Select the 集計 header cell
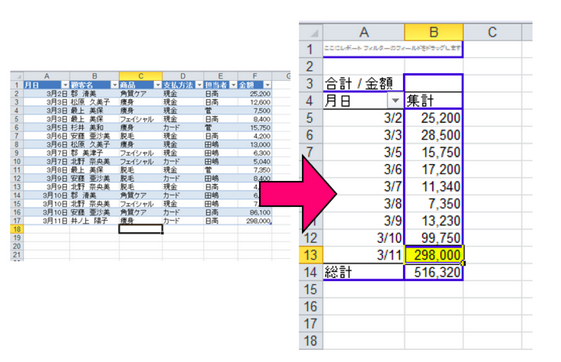This screenshot has width=561, height=362. pyautogui.click(x=434, y=101)
